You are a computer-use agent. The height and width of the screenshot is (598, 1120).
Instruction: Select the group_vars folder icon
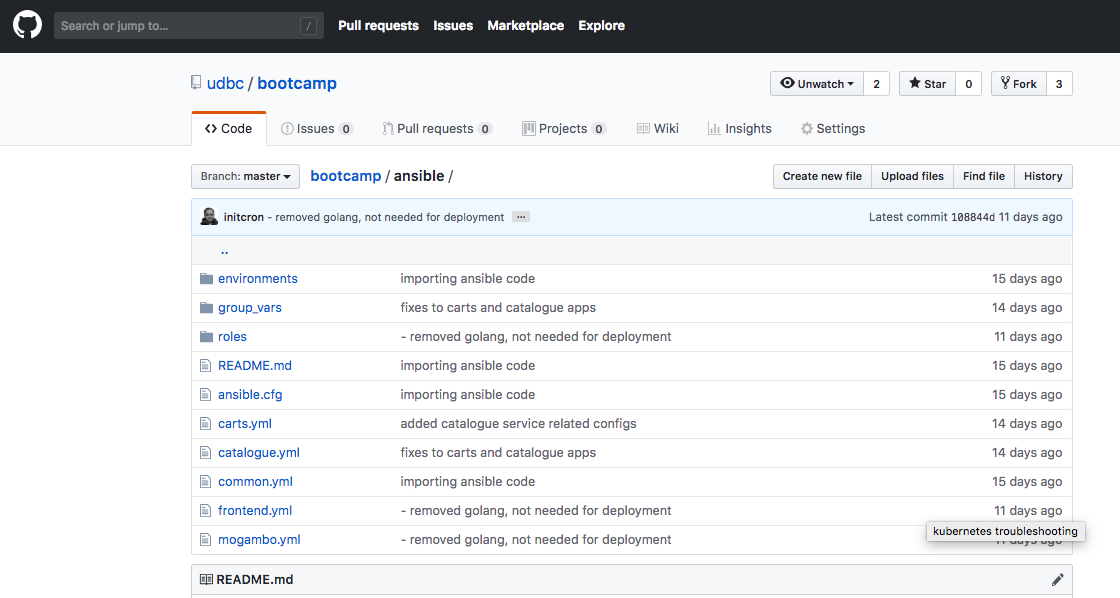tap(206, 308)
